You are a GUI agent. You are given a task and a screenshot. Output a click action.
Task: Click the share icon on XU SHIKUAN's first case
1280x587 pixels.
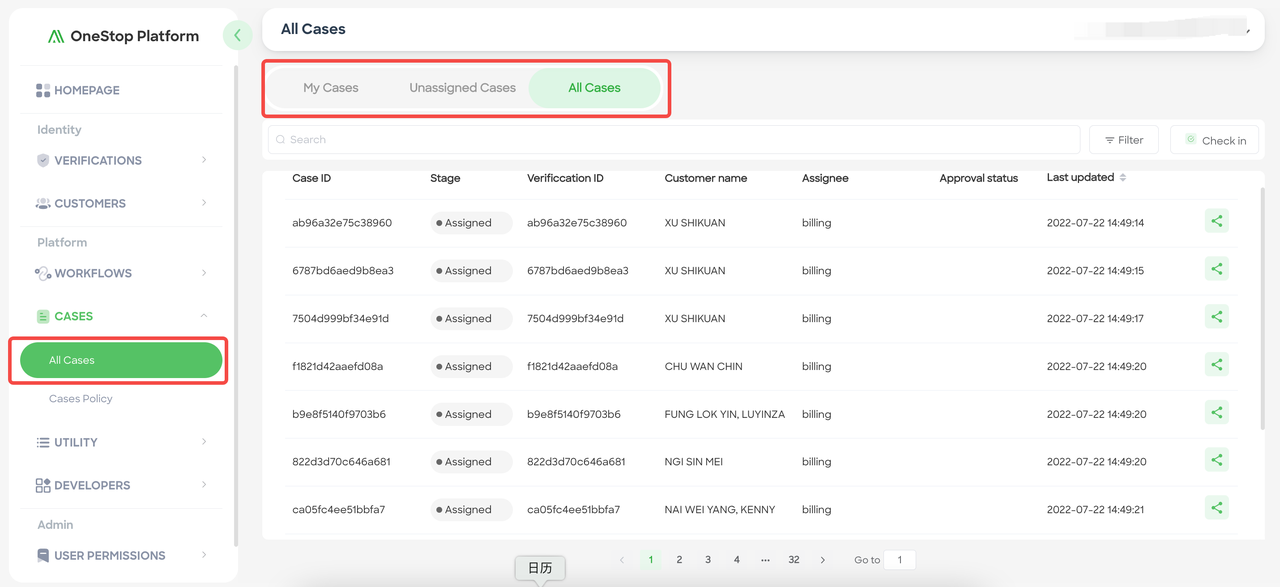tap(1216, 220)
